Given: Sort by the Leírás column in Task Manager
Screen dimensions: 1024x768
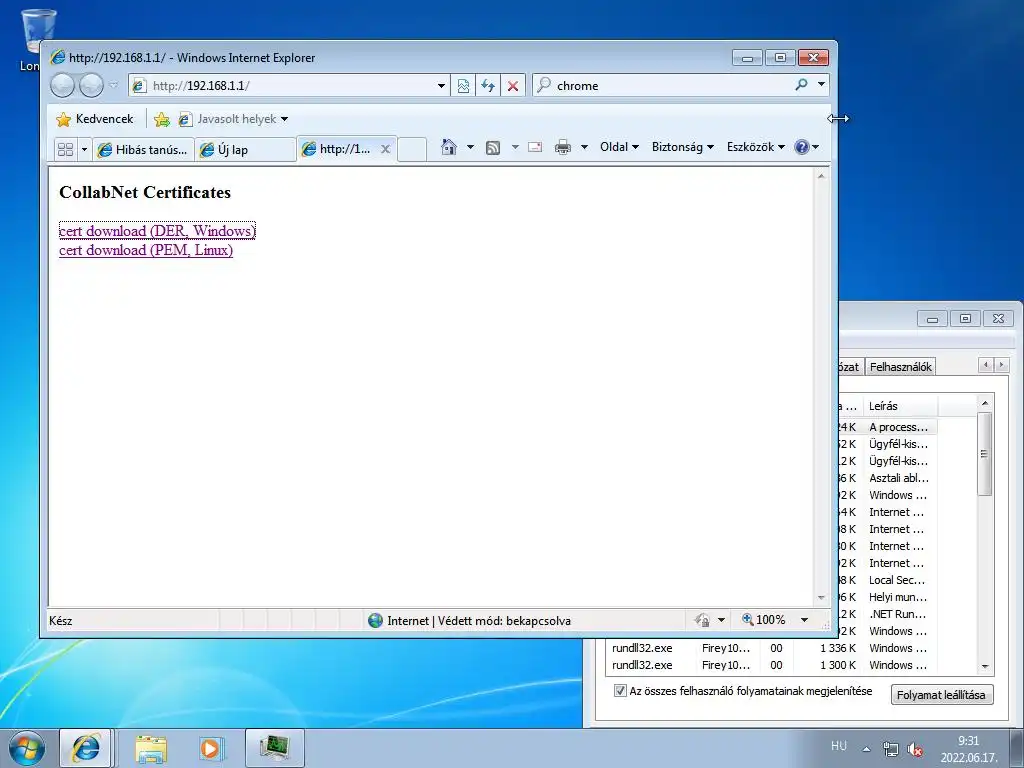Looking at the screenshot, I should (900, 406).
